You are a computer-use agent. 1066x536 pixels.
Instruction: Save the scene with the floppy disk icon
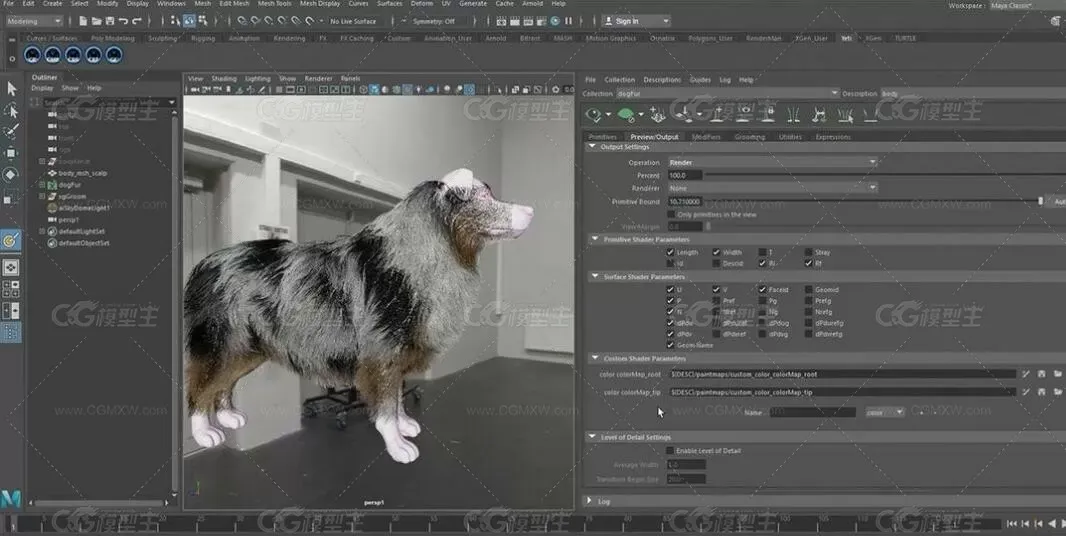pyautogui.click(x=109, y=21)
